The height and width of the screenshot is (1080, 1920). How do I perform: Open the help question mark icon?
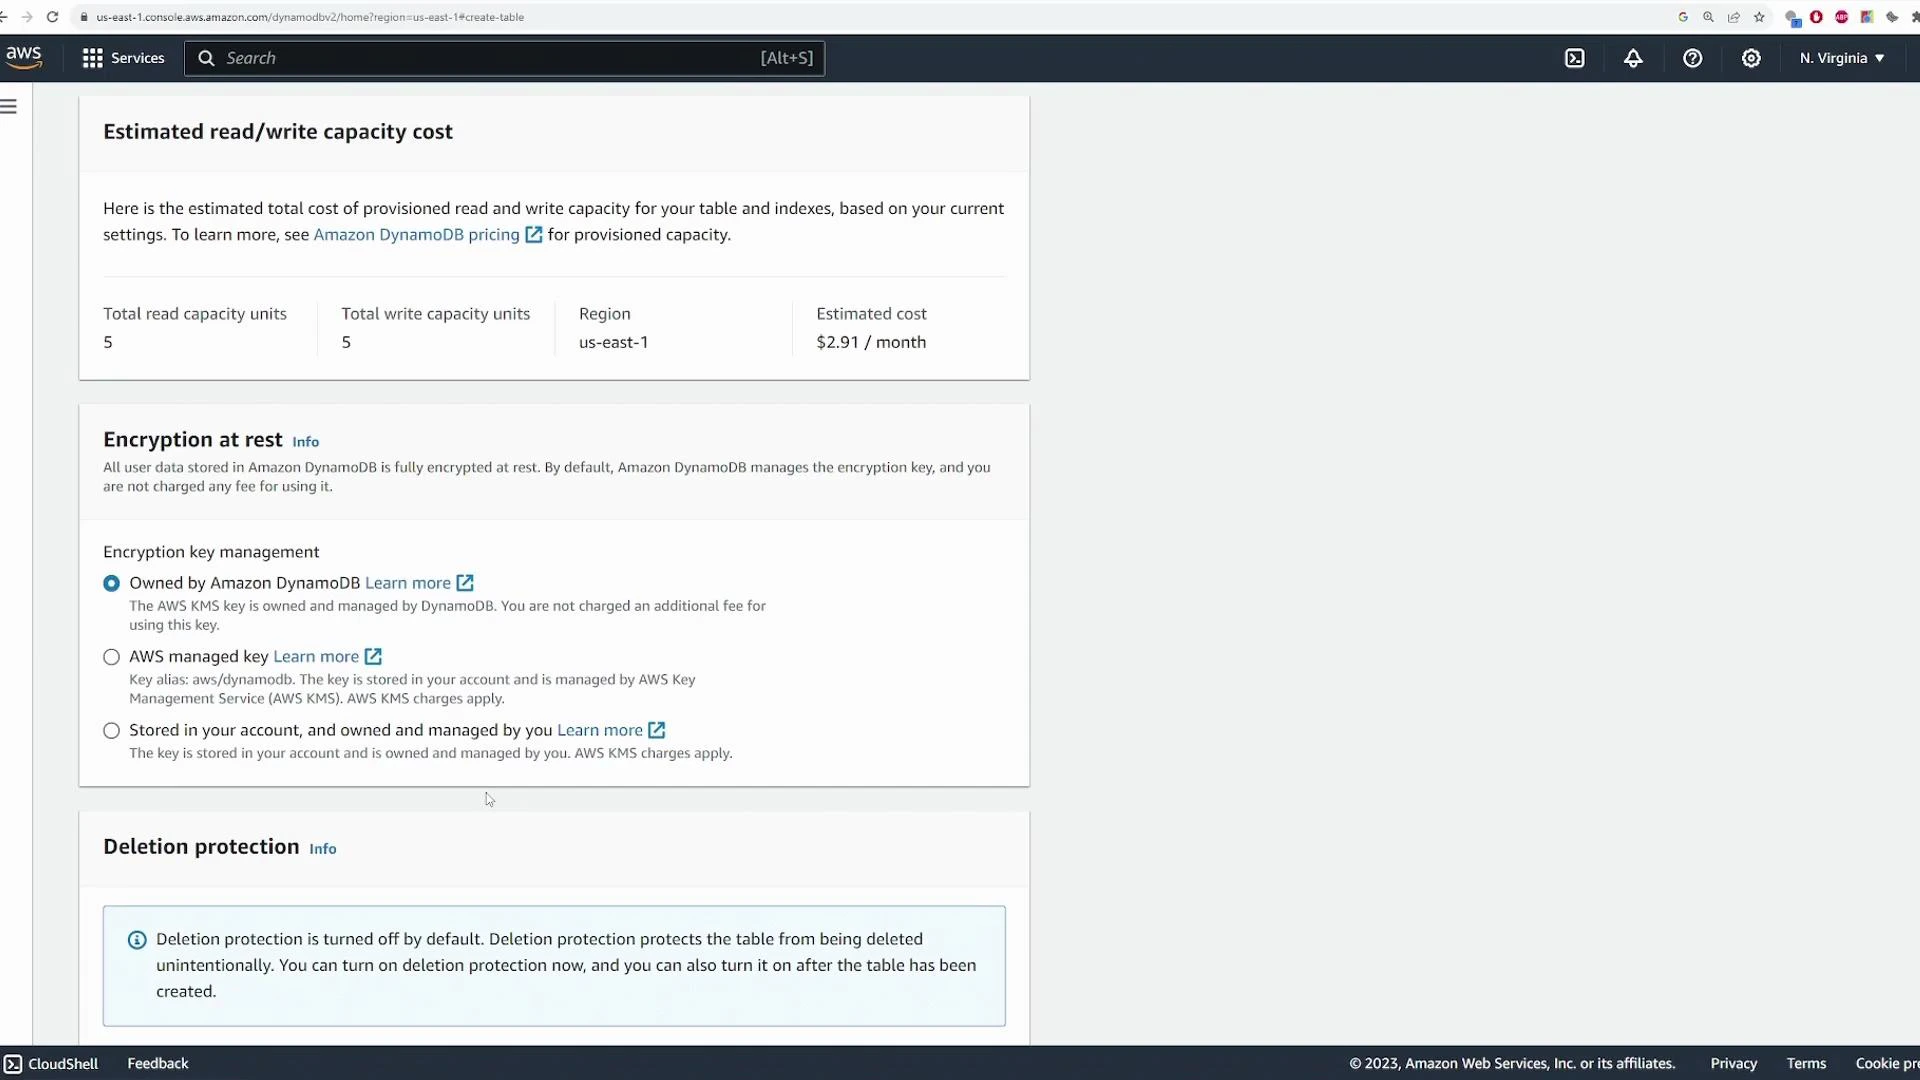(1692, 58)
